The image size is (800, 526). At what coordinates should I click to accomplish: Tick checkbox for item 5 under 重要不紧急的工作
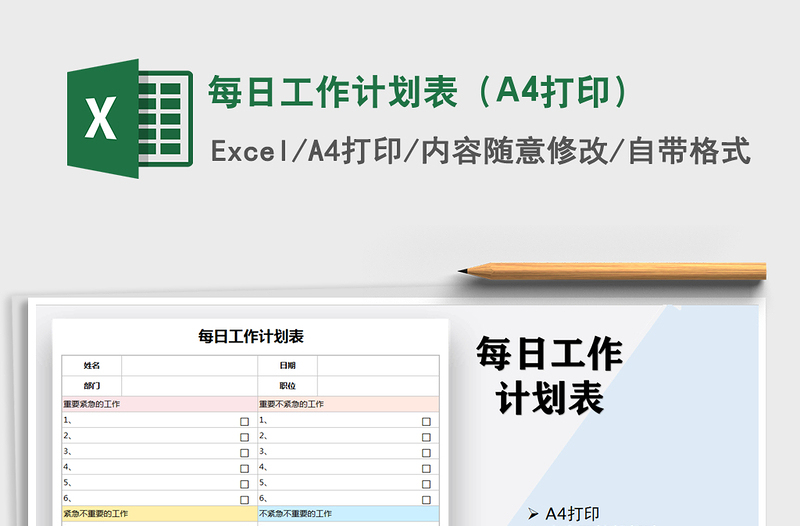pyautogui.click(x=426, y=484)
